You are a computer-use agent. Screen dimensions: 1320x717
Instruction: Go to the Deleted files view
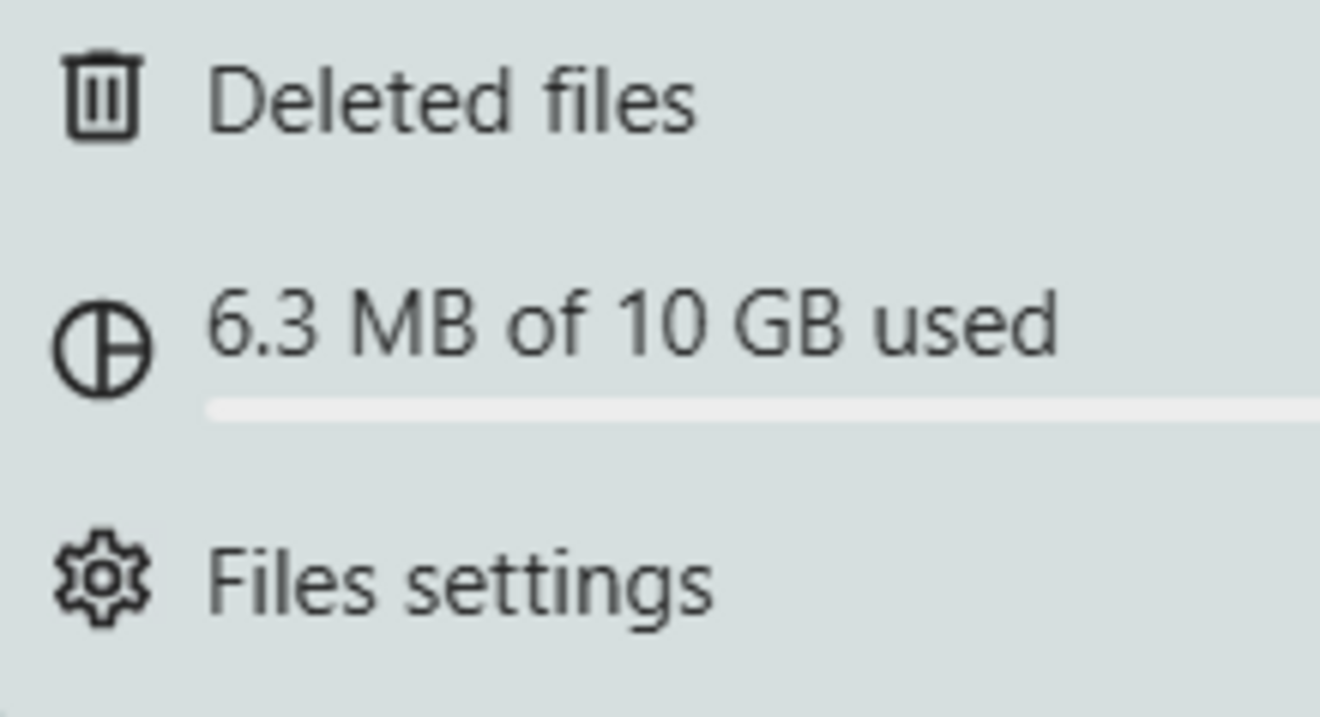tap(450, 100)
